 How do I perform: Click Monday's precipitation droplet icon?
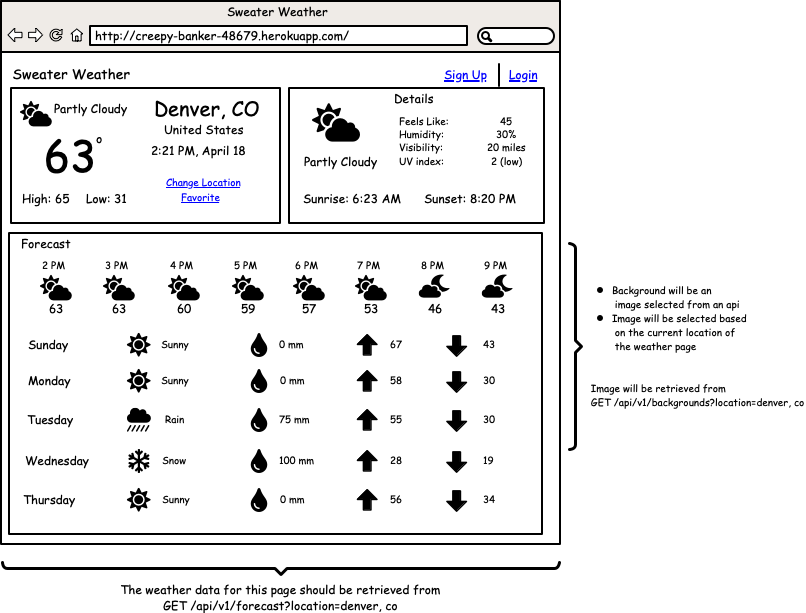coord(259,381)
